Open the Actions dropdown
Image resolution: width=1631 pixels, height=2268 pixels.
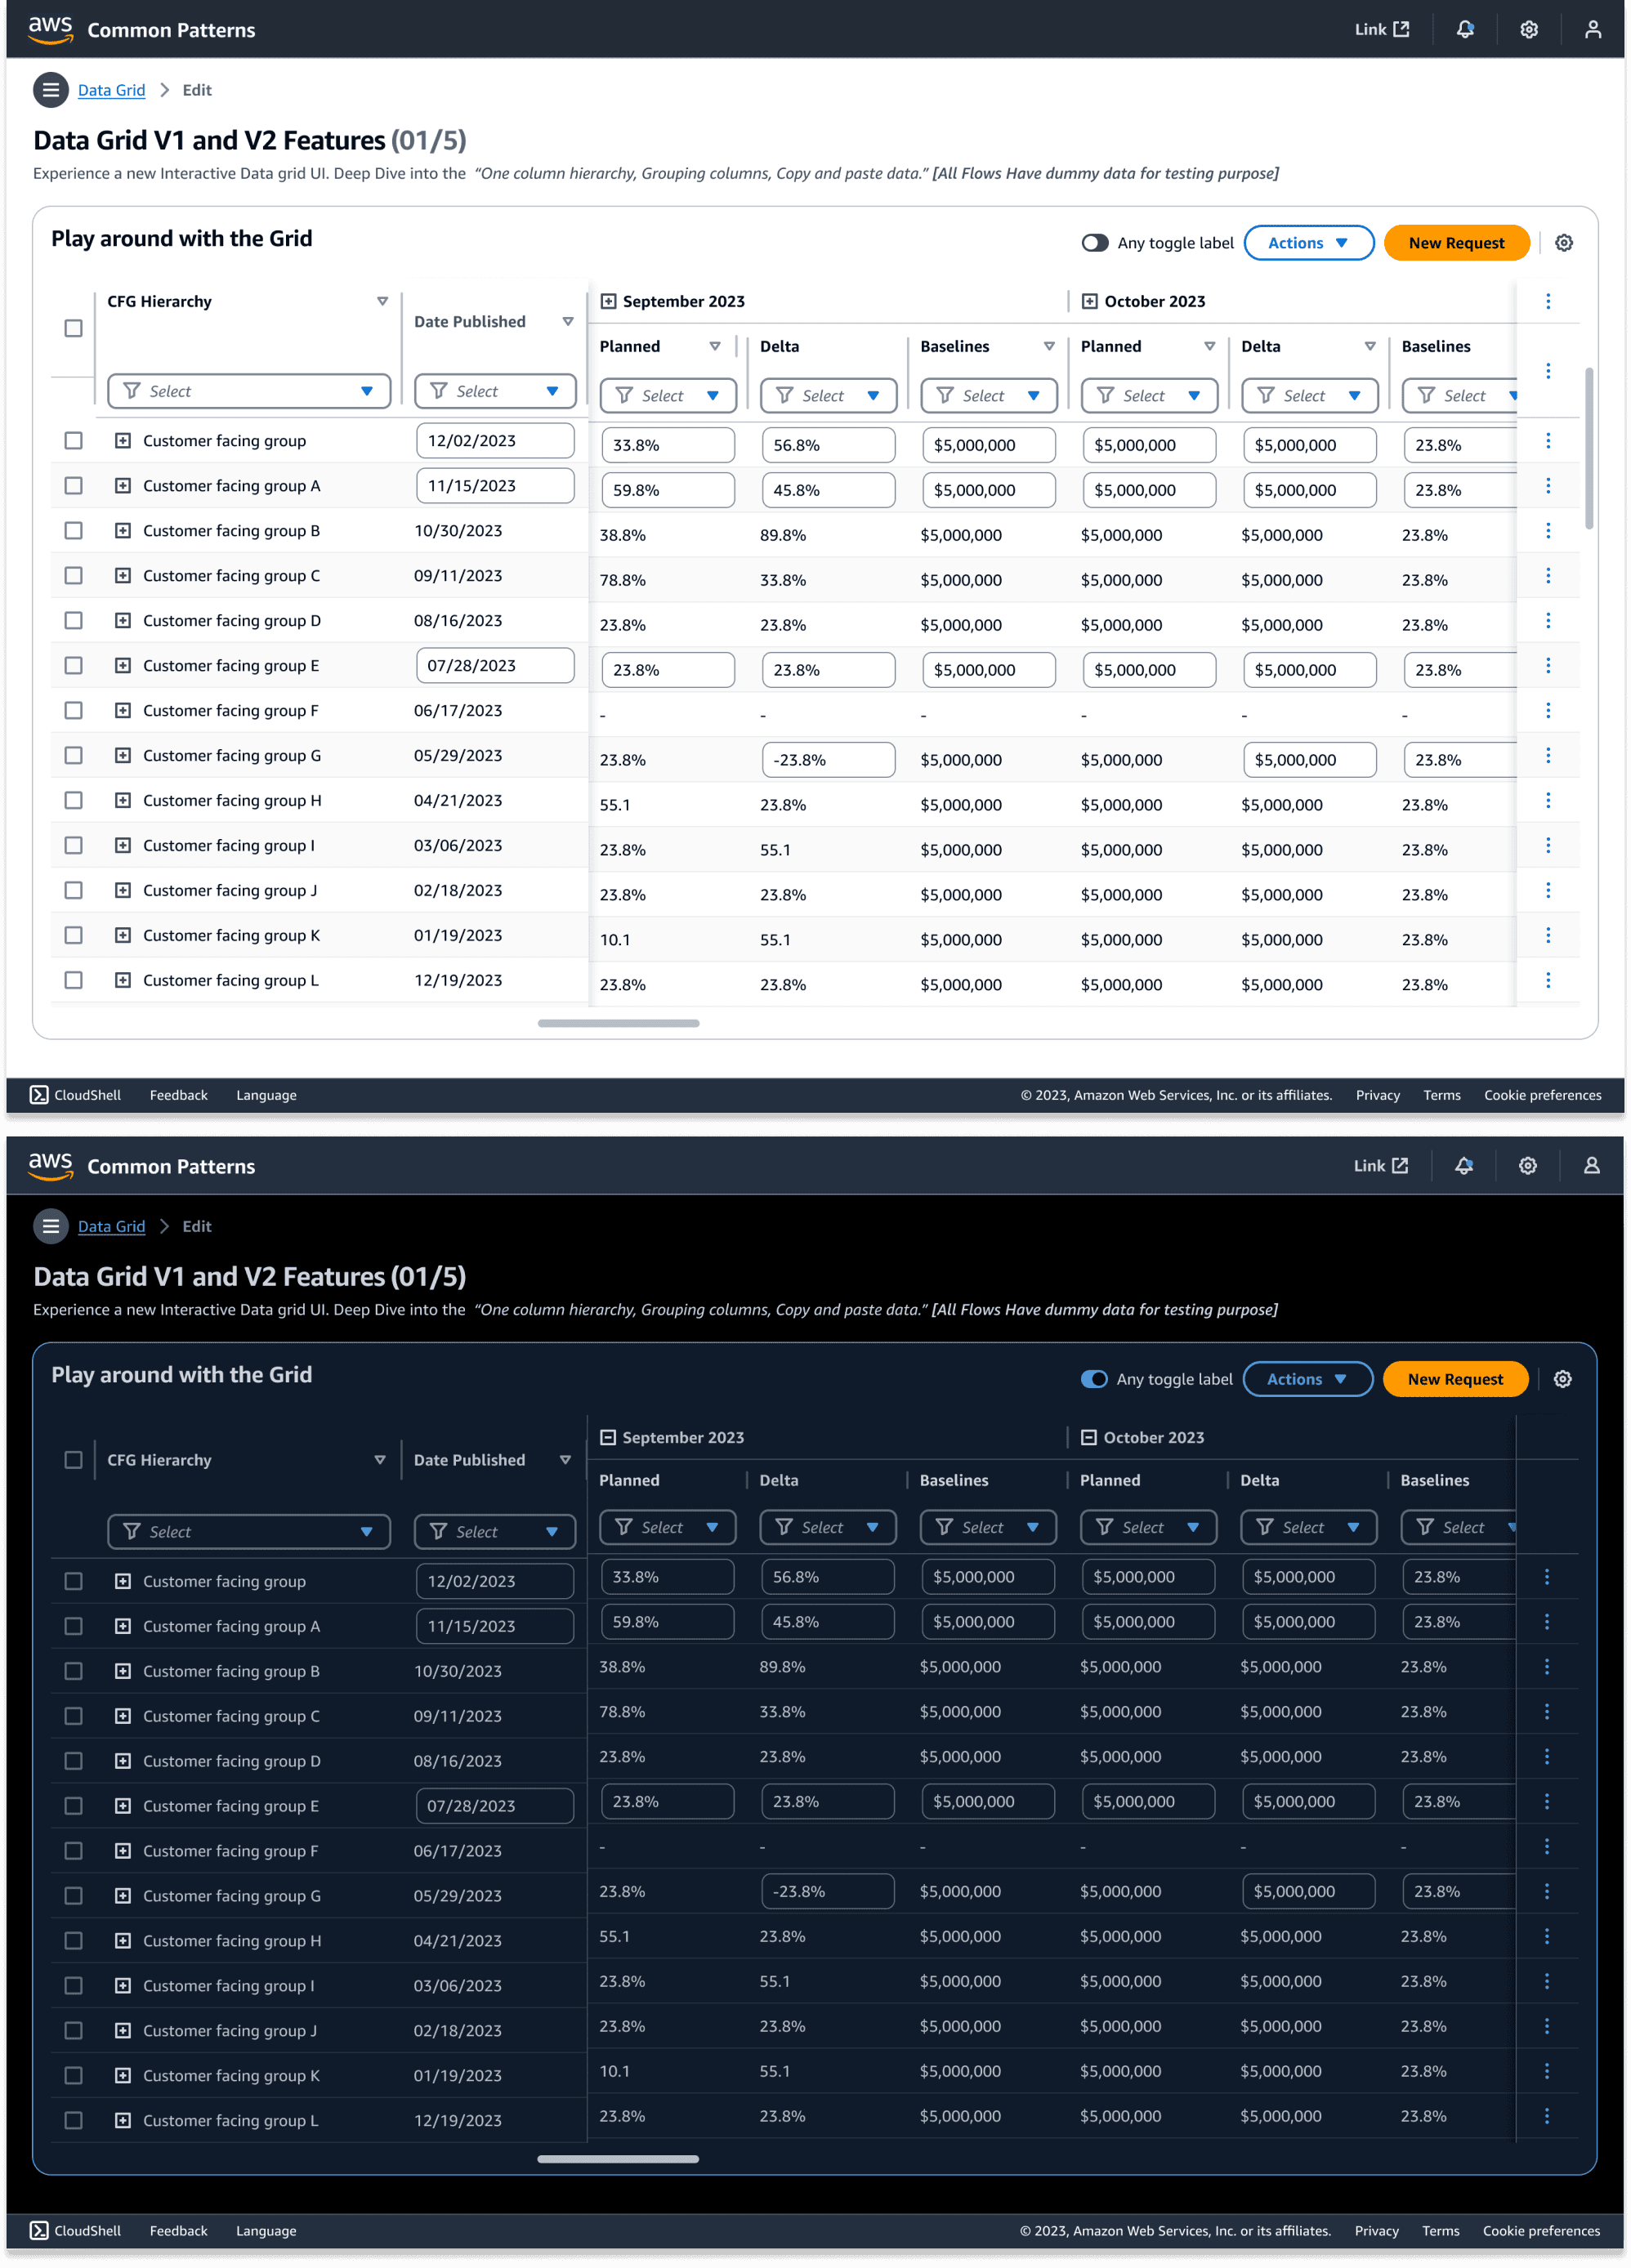click(x=1308, y=242)
